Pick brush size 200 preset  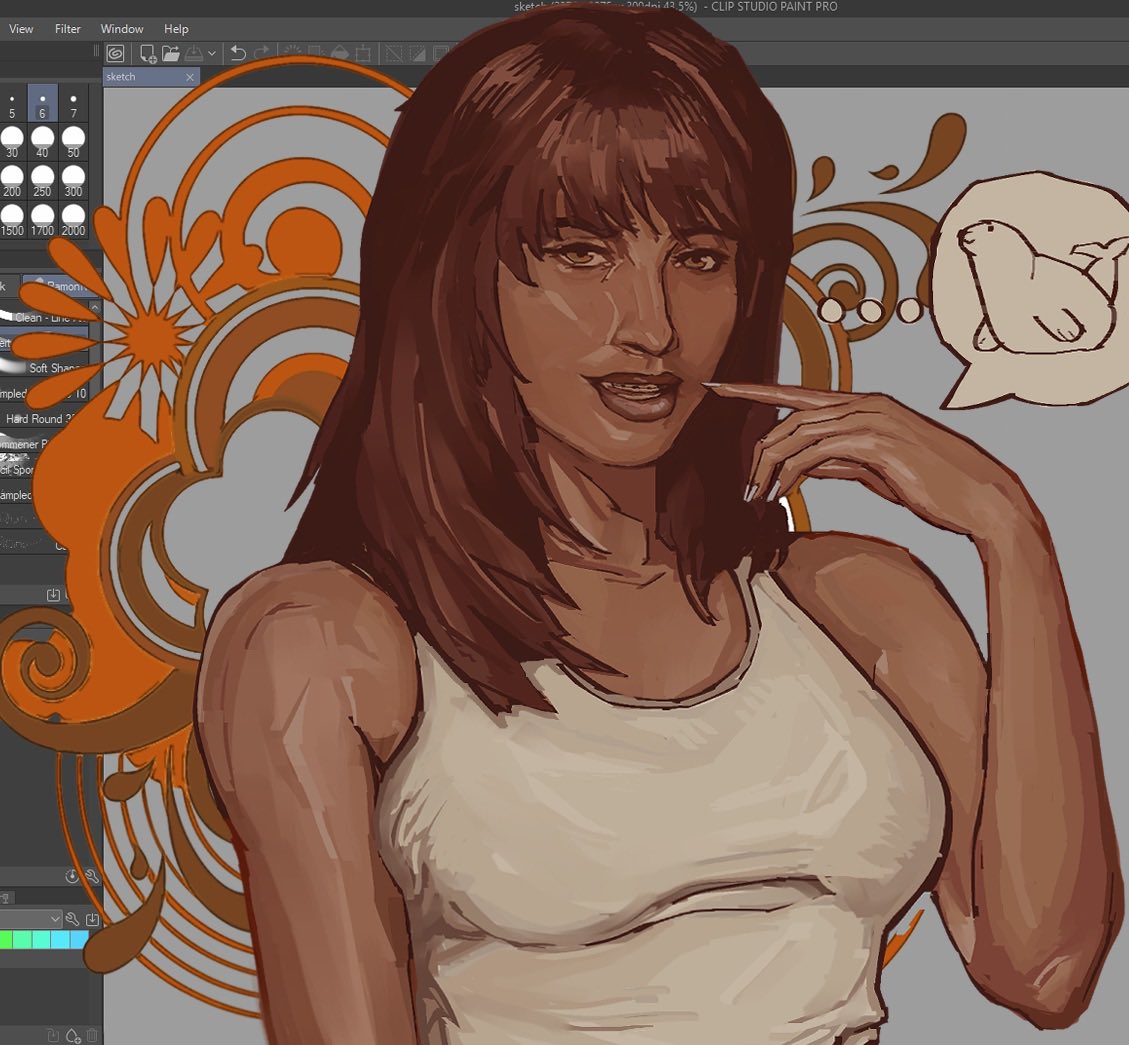pyautogui.click(x=12, y=181)
